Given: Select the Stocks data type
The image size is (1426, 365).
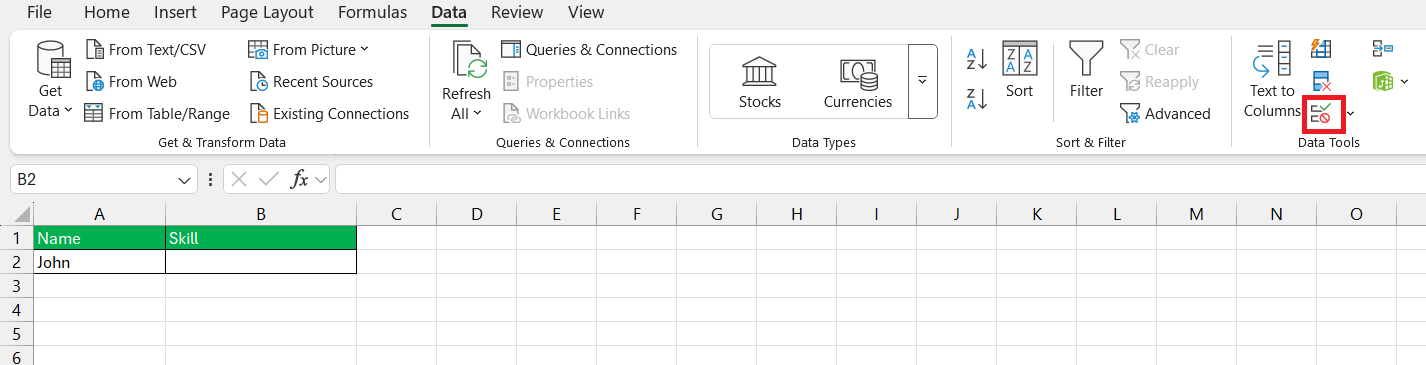Looking at the screenshot, I should tap(760, 82).
